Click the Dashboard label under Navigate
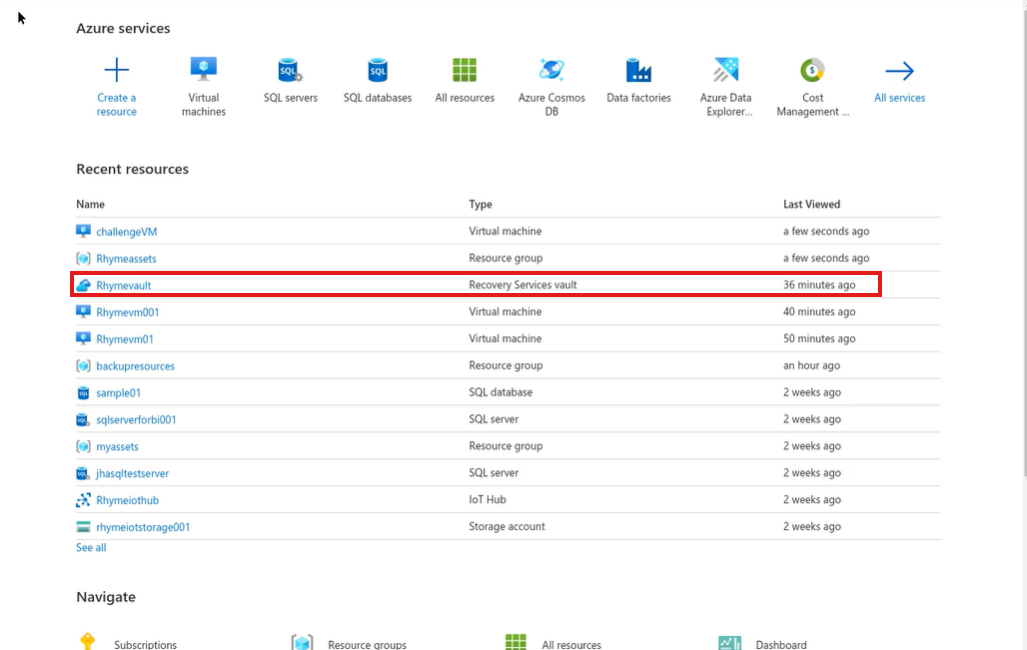Viewport: 1027px width, 650px height. (781, 645)
